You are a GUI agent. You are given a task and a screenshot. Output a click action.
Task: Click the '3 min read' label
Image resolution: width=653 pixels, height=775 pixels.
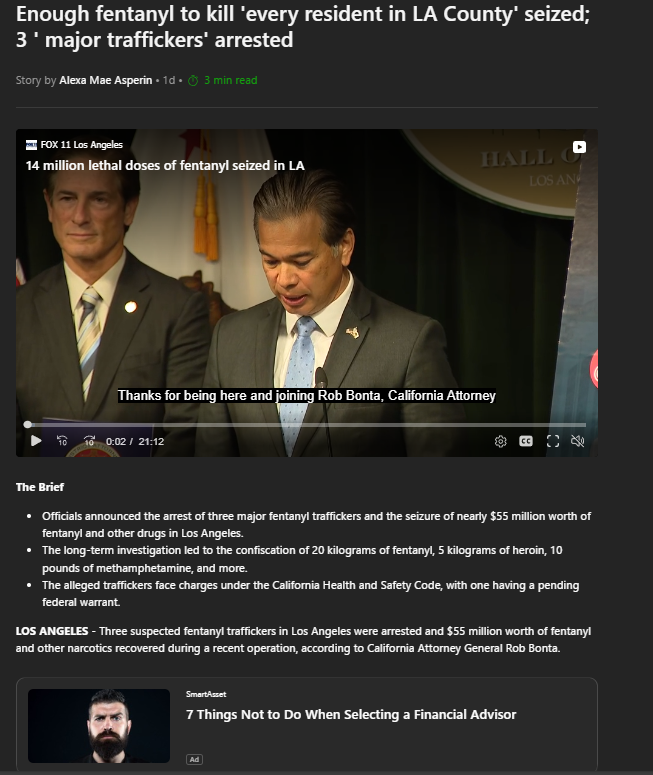coord(231,80)
